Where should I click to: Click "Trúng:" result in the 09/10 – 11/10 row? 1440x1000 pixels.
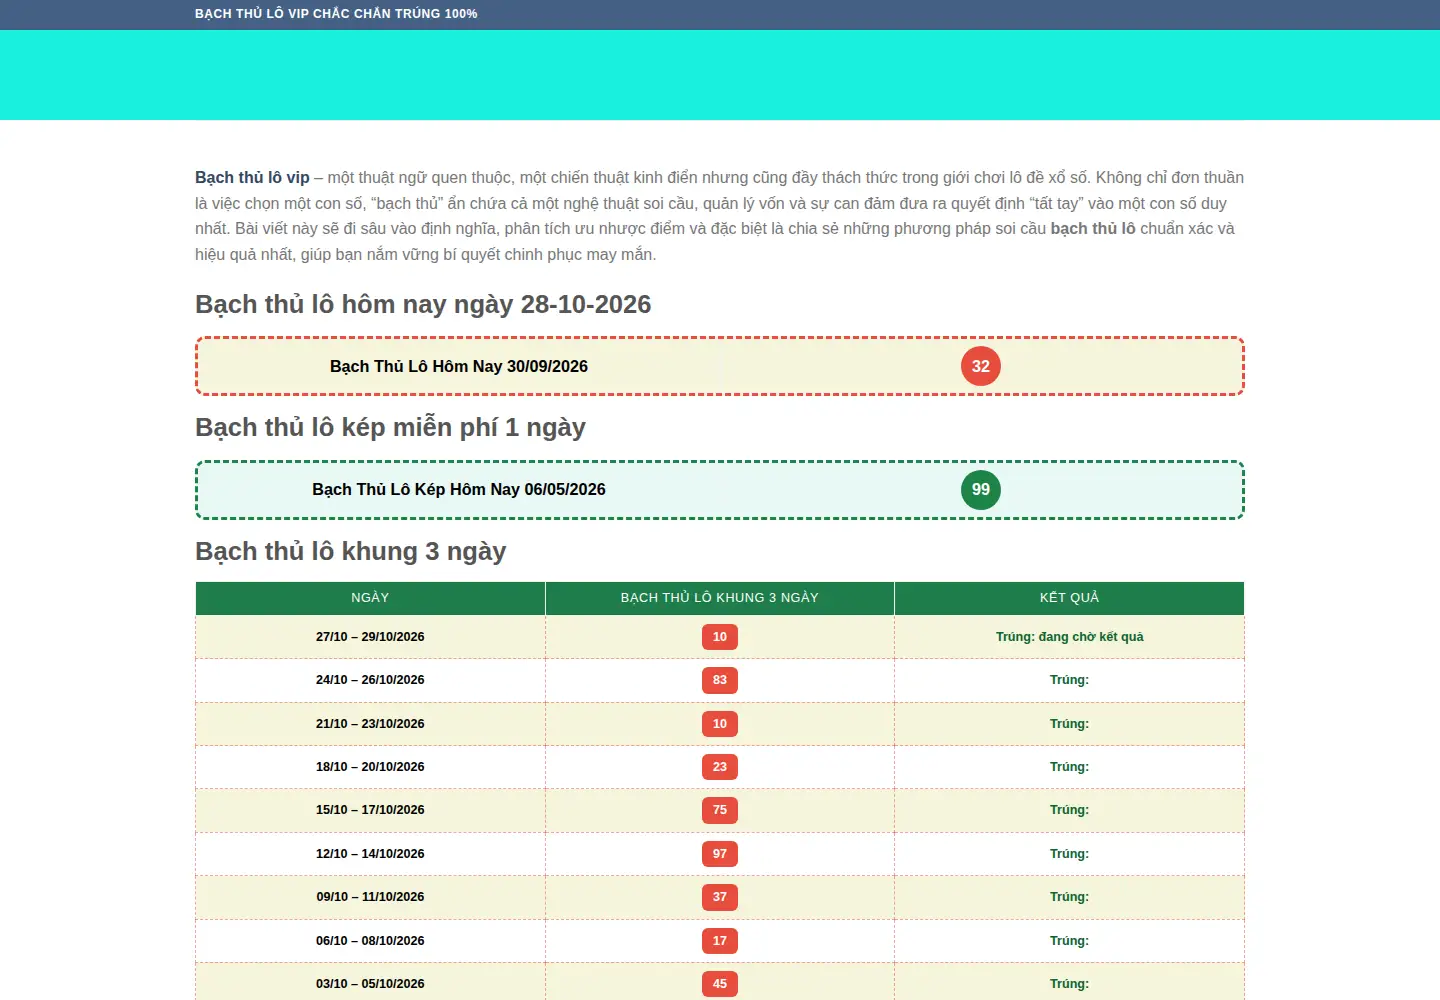pos(1070,897)
